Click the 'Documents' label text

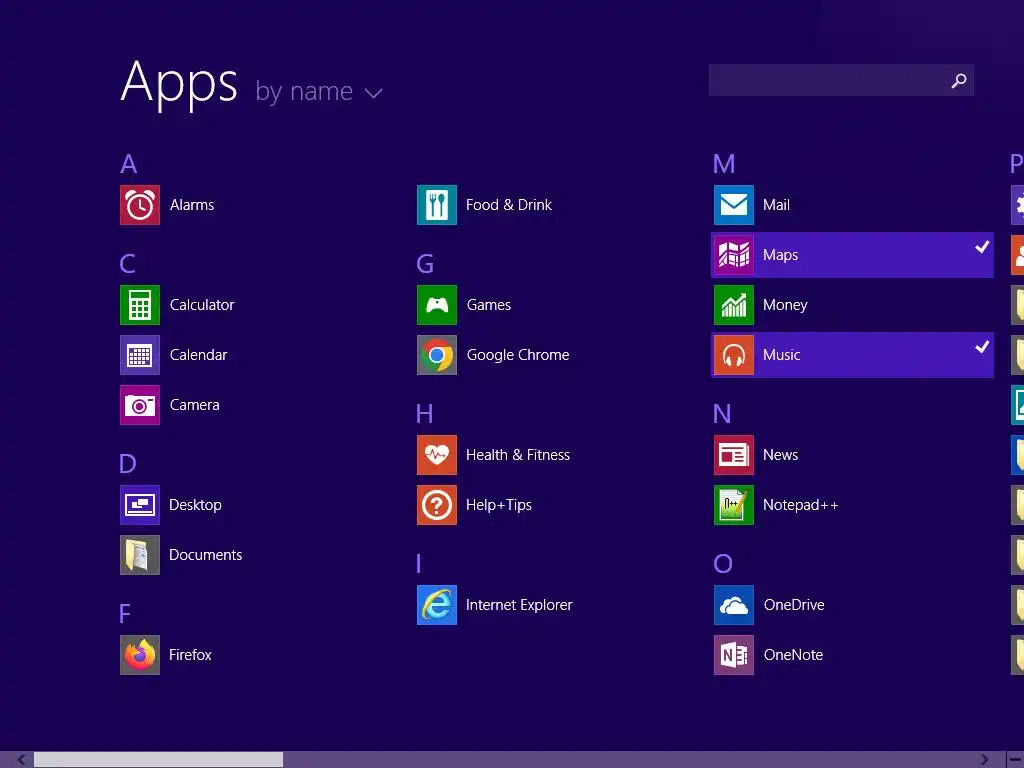click(206, 555)
